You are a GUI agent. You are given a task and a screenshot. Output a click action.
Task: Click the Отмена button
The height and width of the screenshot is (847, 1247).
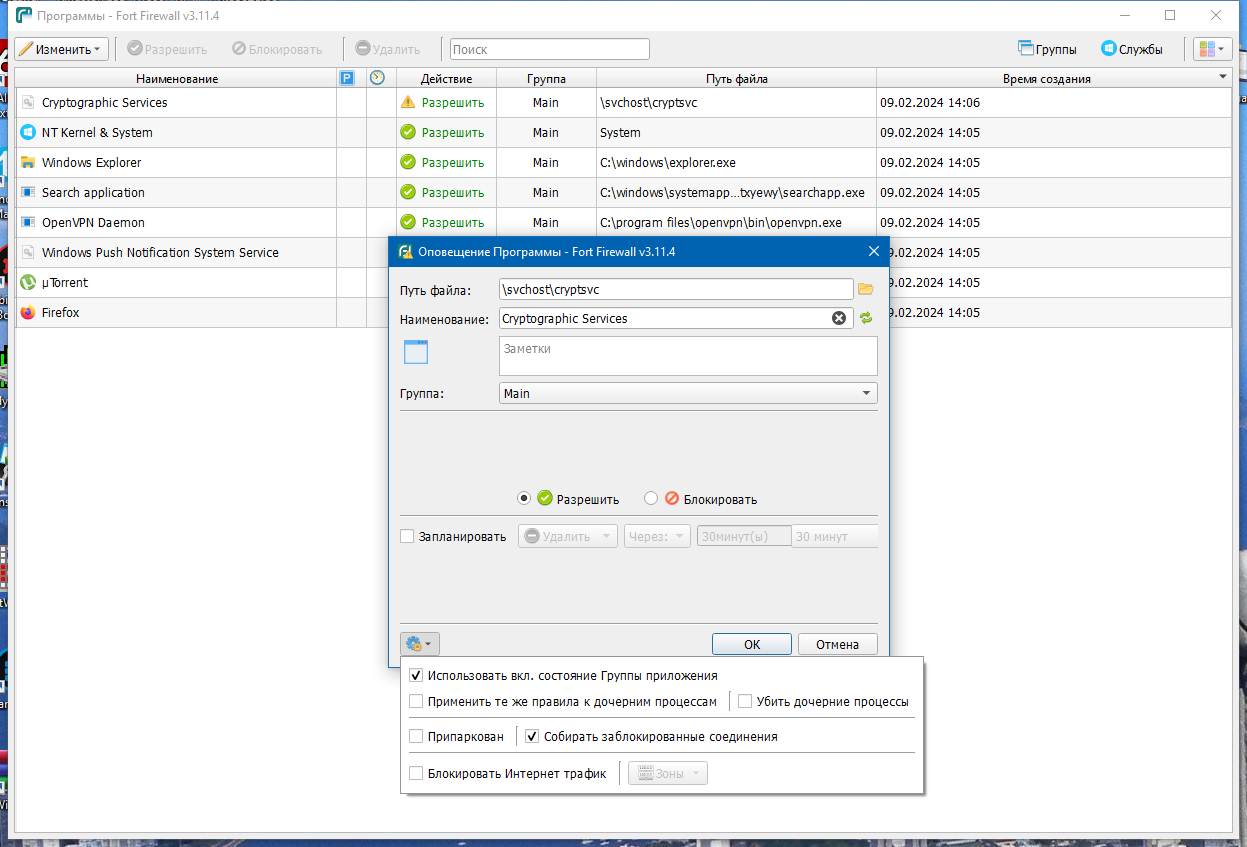(x=837, y=644)
